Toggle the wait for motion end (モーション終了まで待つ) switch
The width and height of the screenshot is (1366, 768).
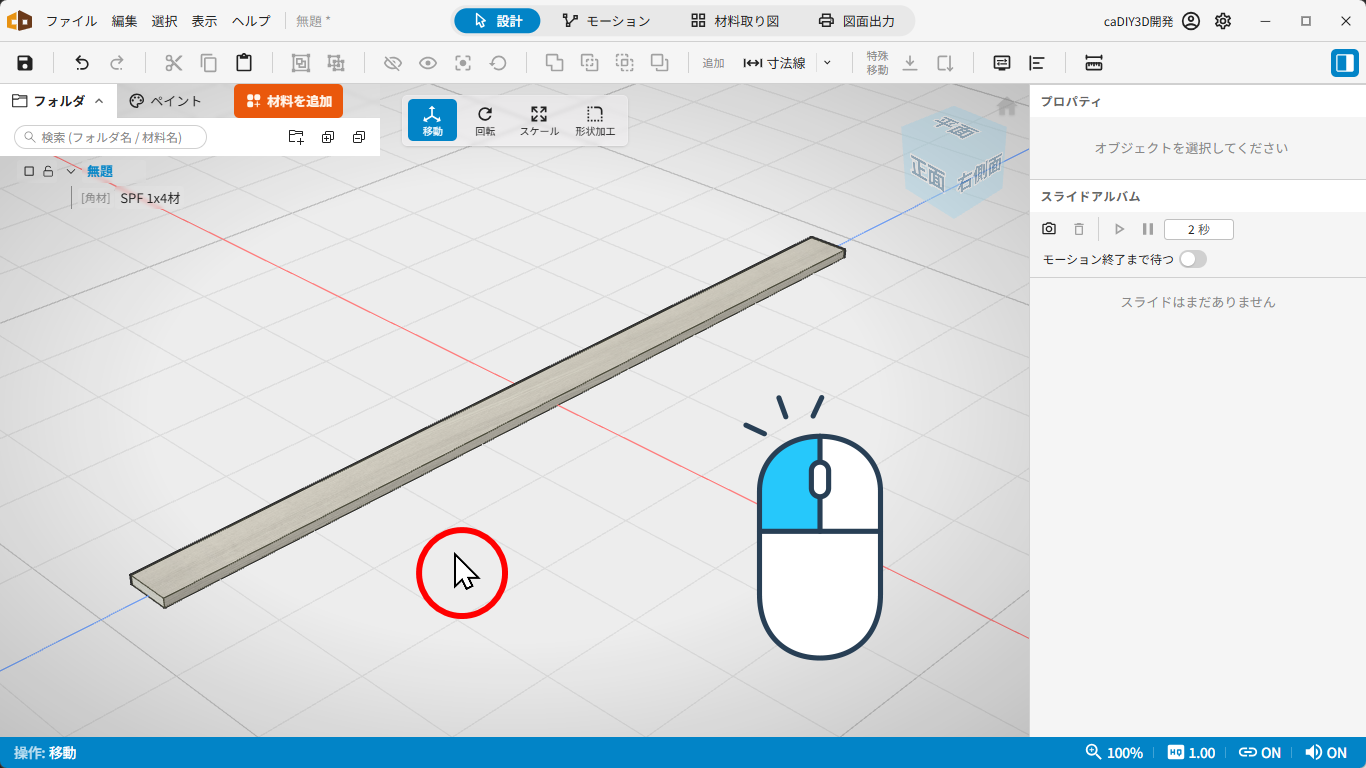(x=1192, y=259)
